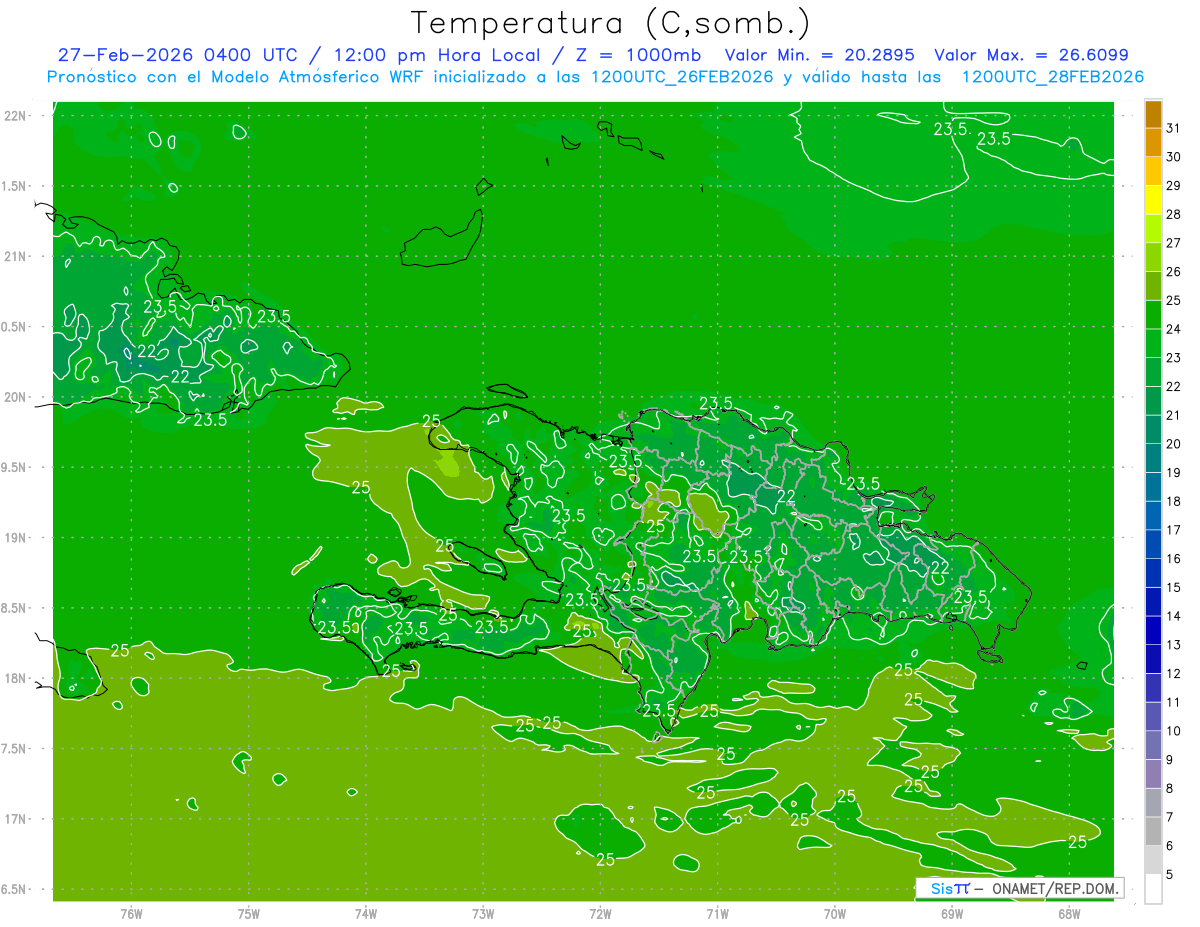Click the teal swatch between 19 and 20
The height and width of the screenshot is (927, 1200).
[x=1153, y=458]
